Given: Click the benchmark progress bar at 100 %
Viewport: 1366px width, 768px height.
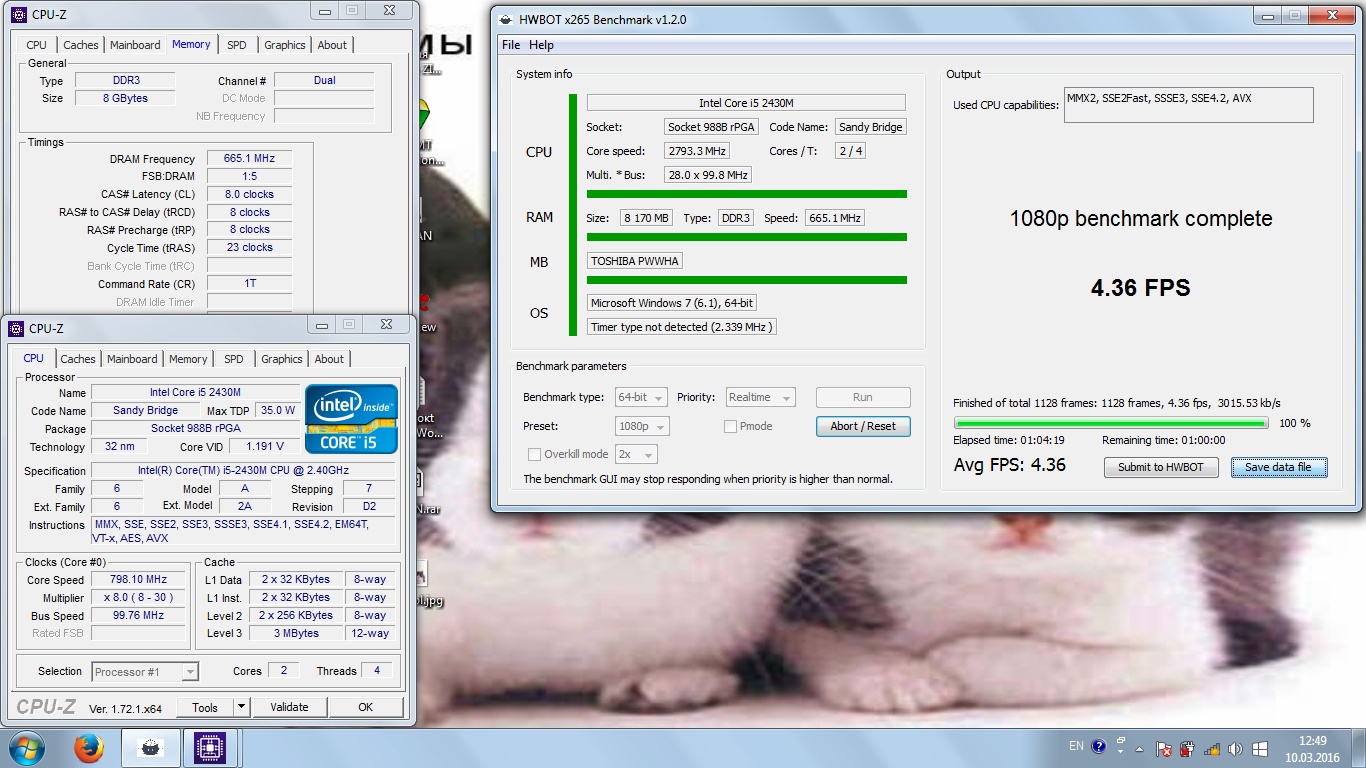Looking at the screenshot, I should click(x=1111, y=423).
